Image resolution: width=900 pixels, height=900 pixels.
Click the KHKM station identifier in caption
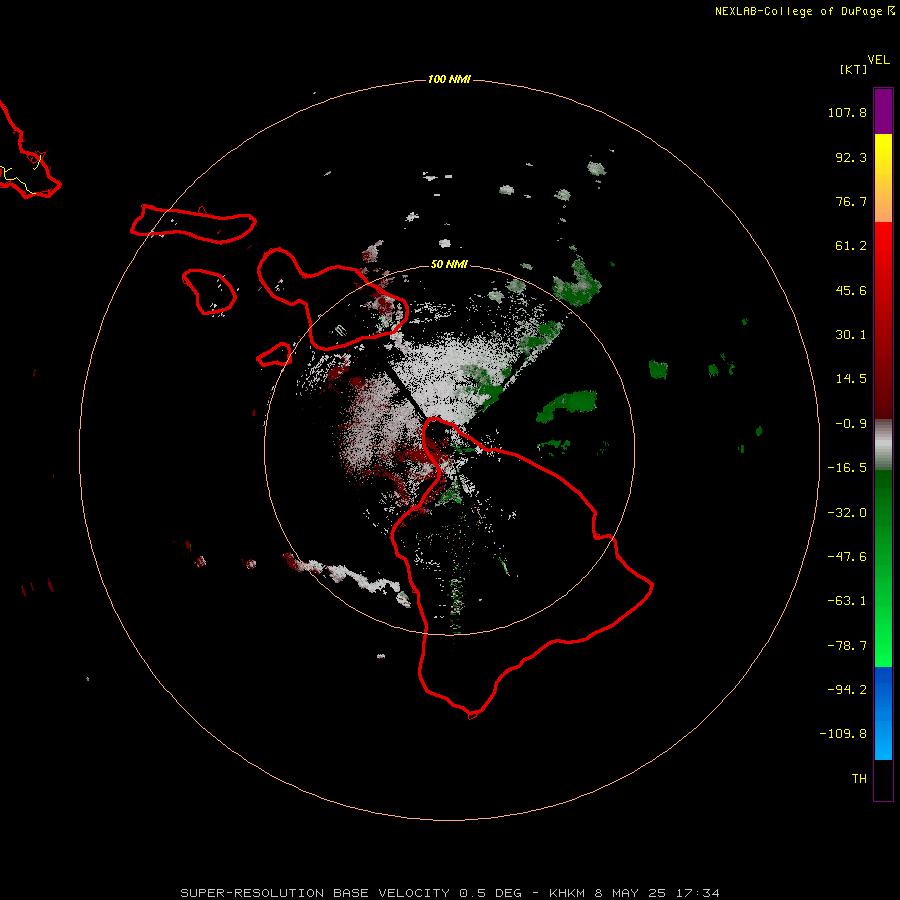pyautogui.click(x=567, y=893)
